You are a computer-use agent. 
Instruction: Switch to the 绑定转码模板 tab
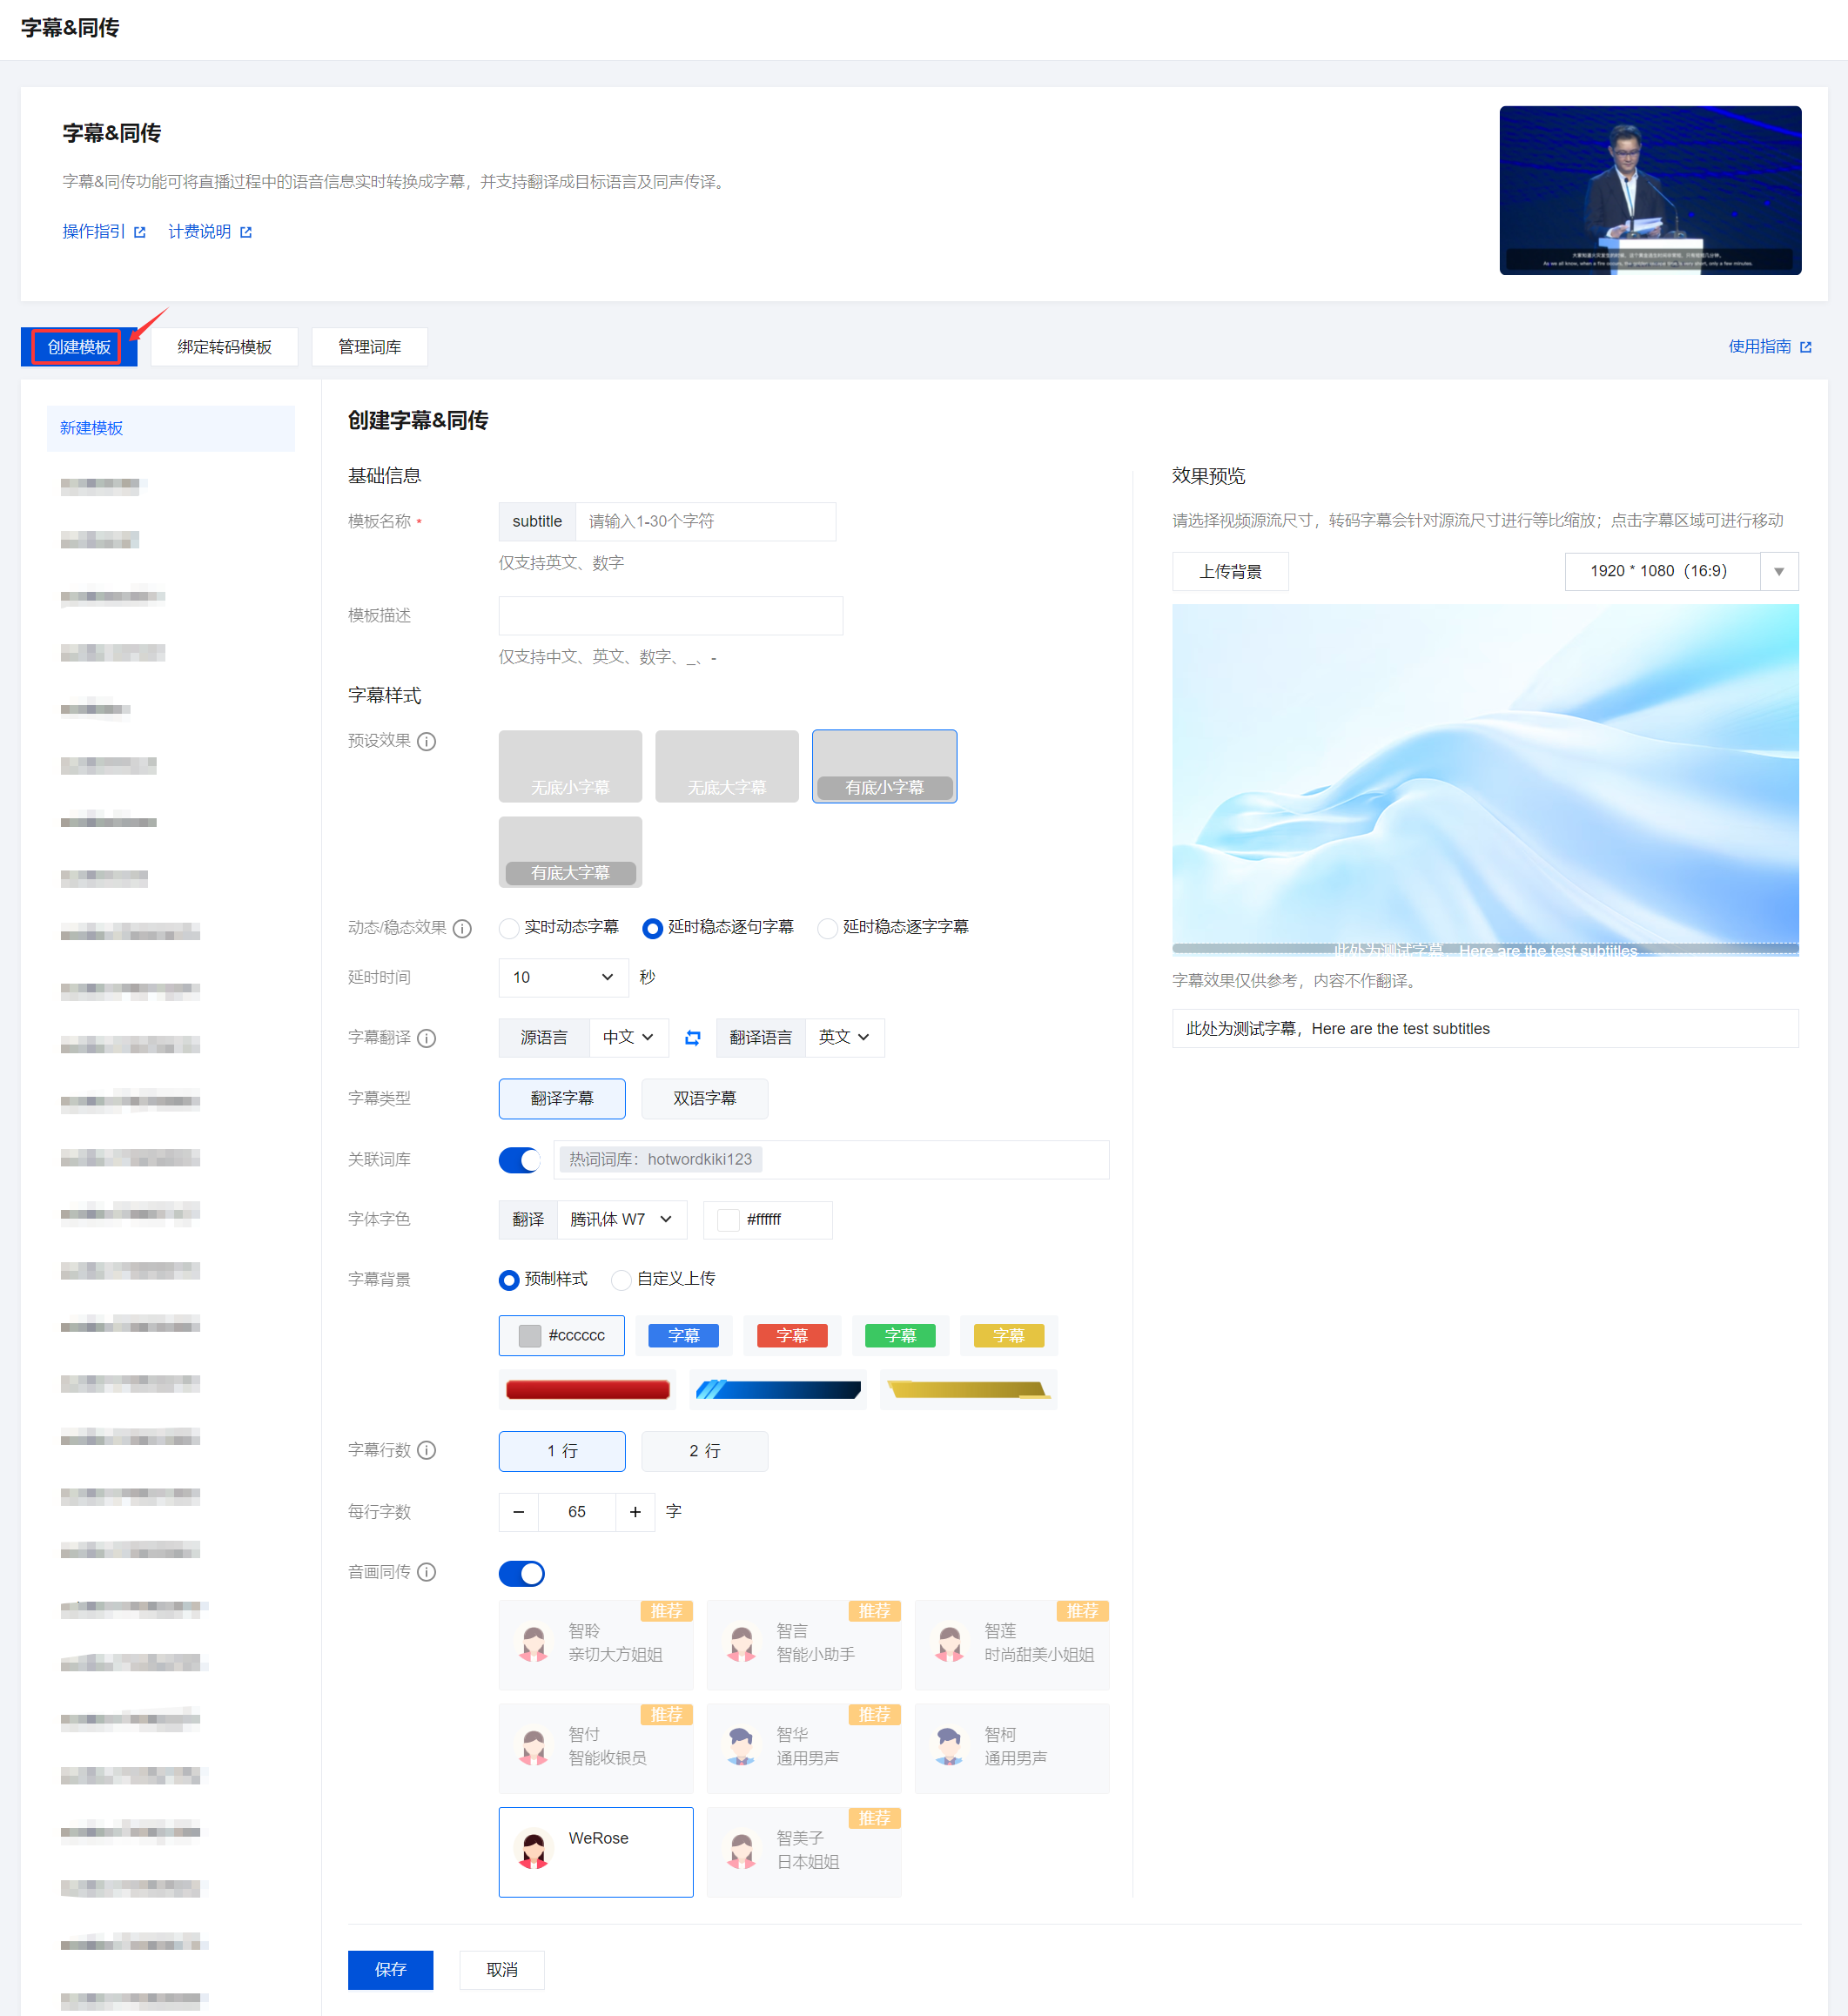(224, 347)
